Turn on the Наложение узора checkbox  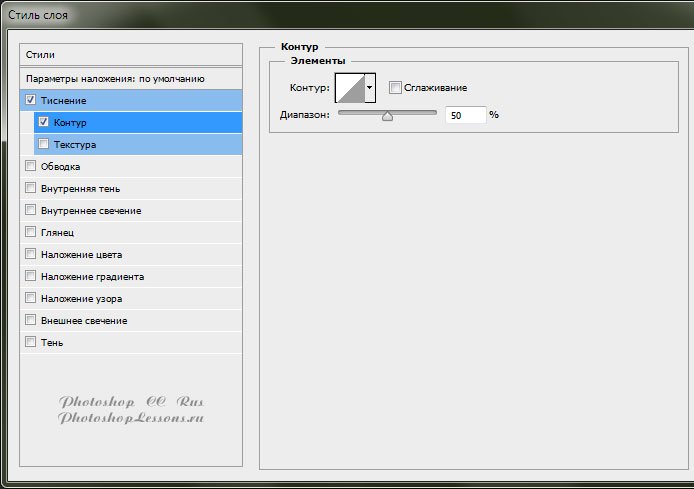(30, 299)
